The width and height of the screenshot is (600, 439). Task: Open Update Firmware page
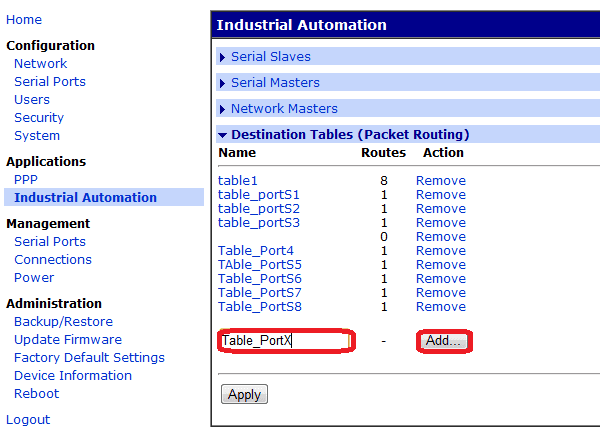click(x=68, y=340)
